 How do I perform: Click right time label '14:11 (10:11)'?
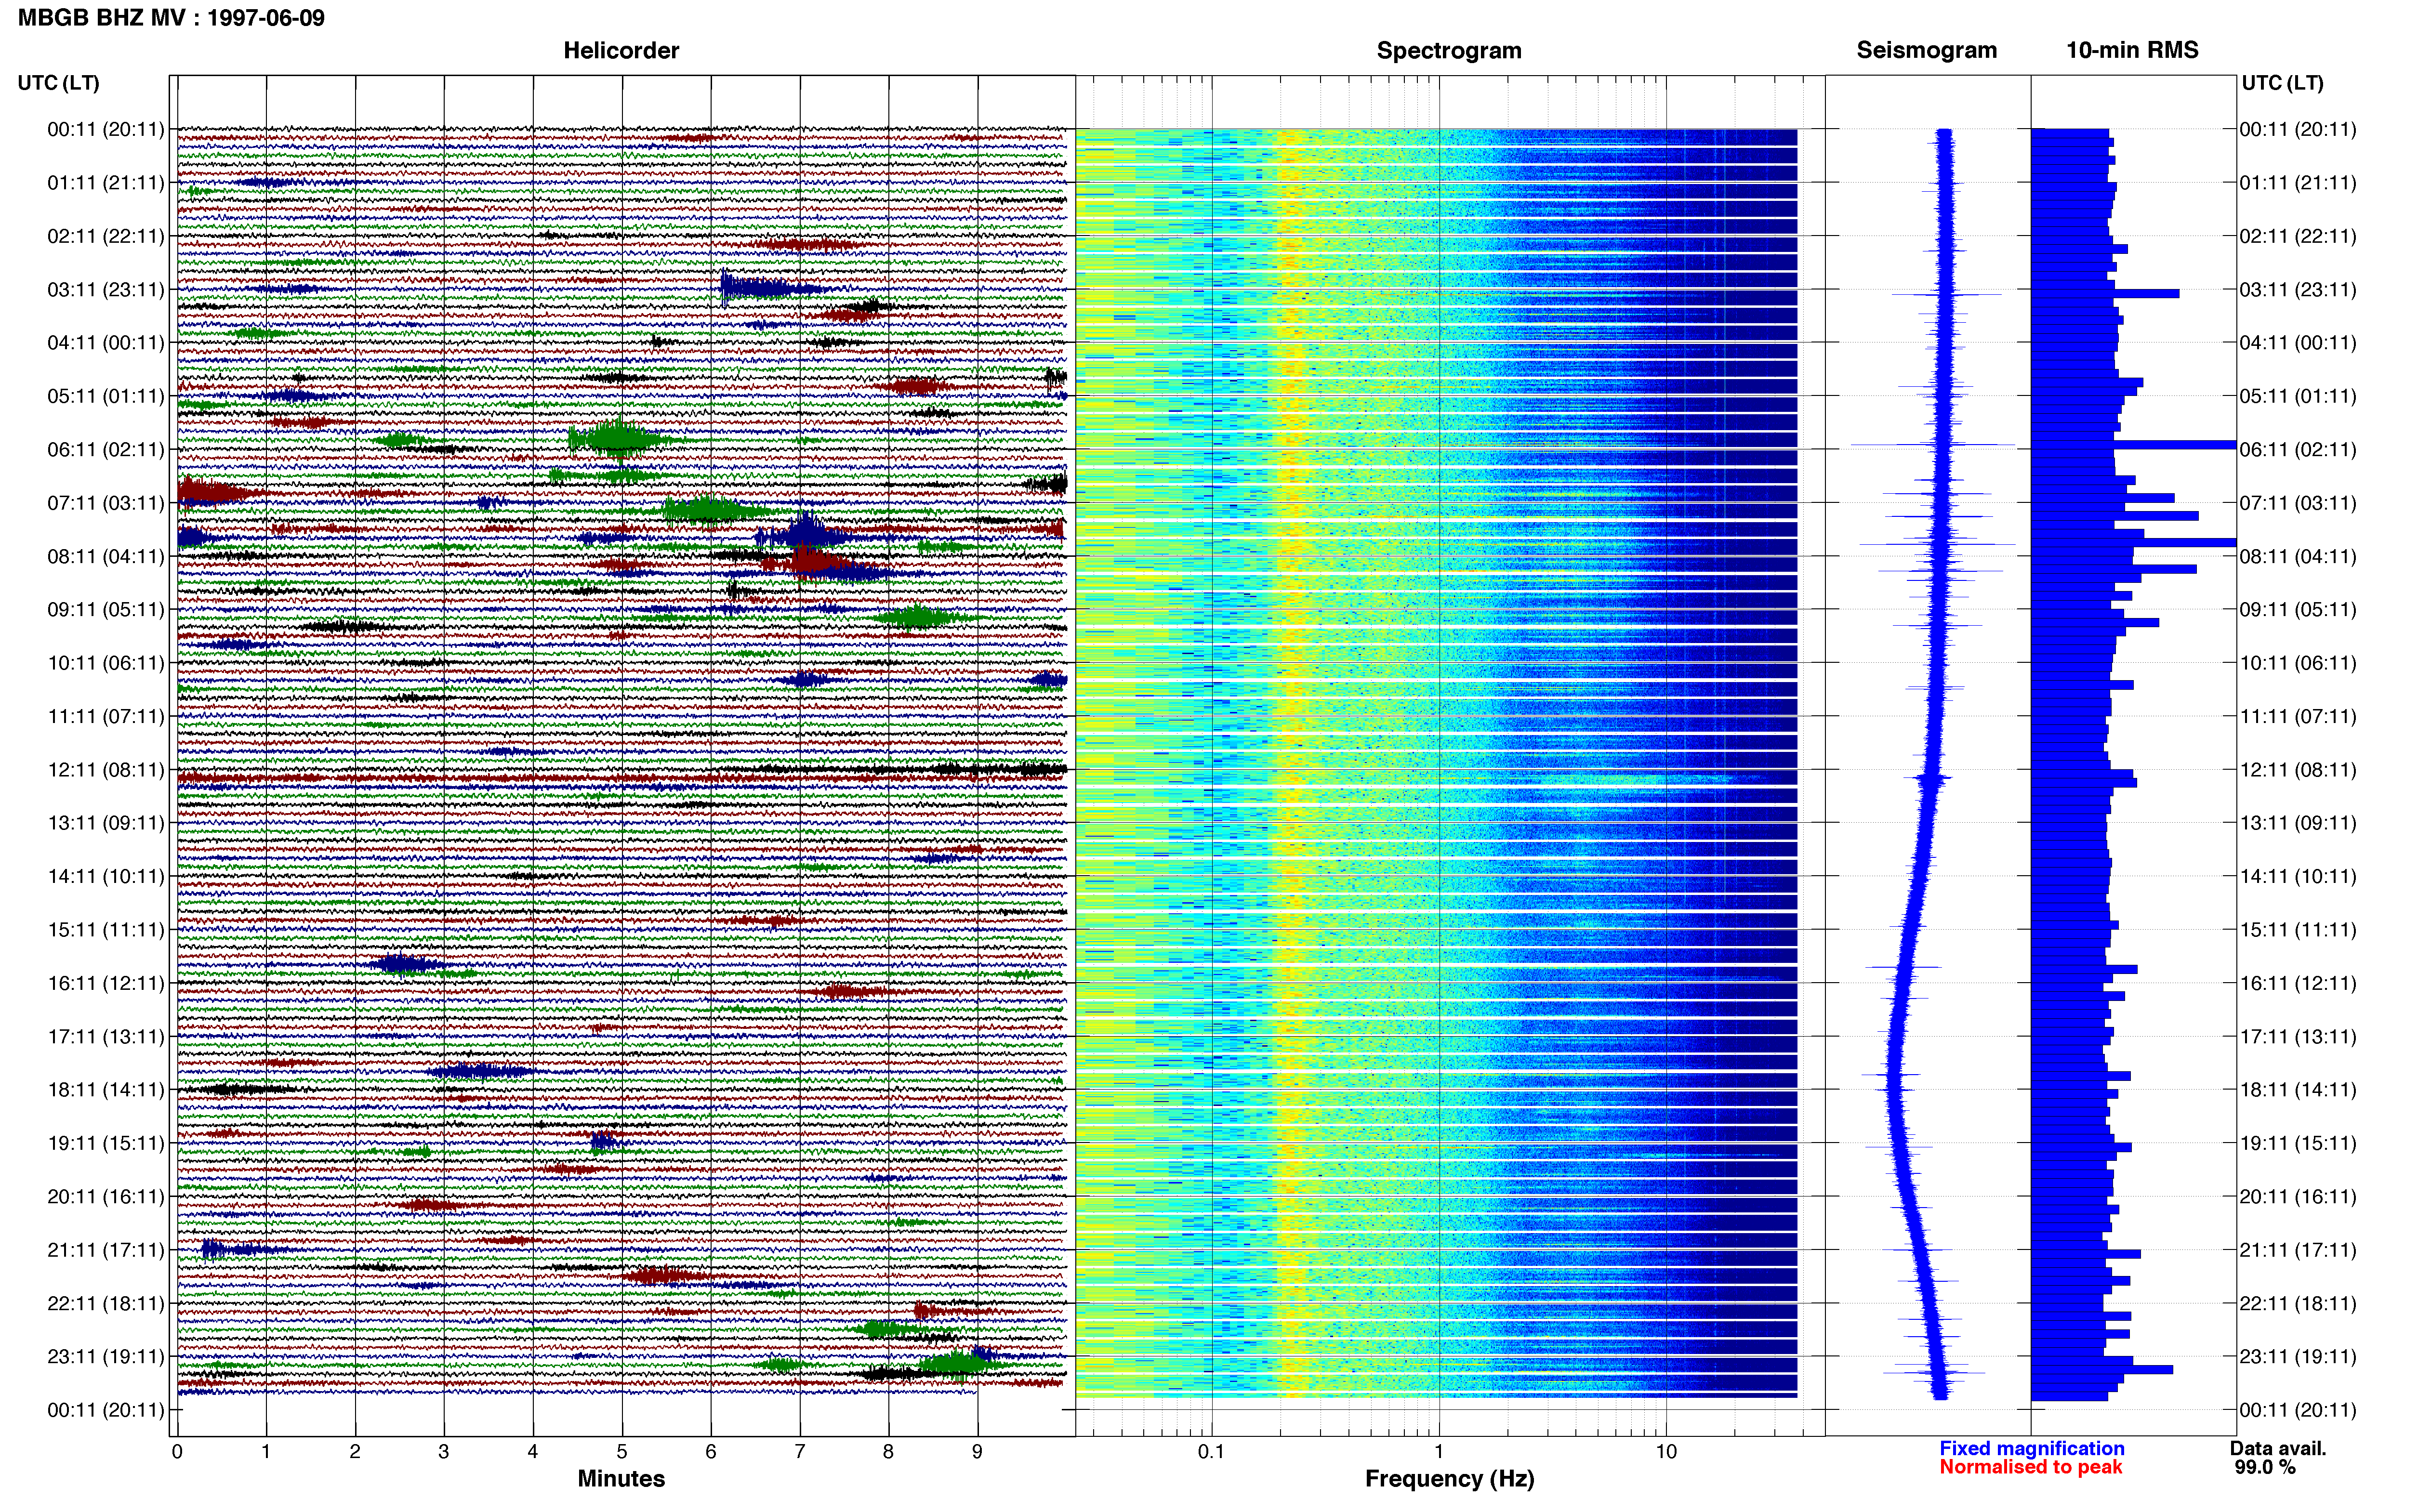point(2298,876)
